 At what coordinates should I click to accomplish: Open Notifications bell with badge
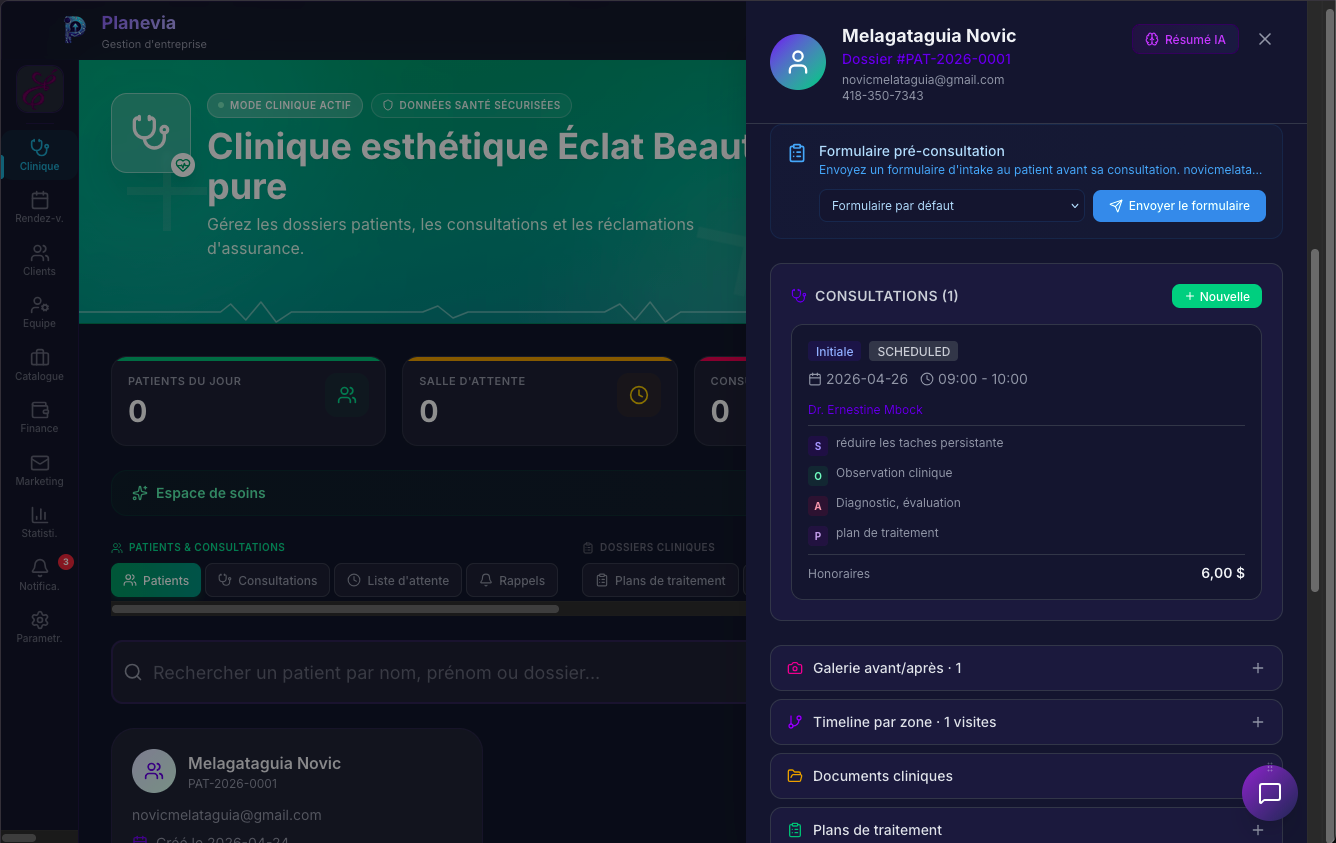[40, 575]
